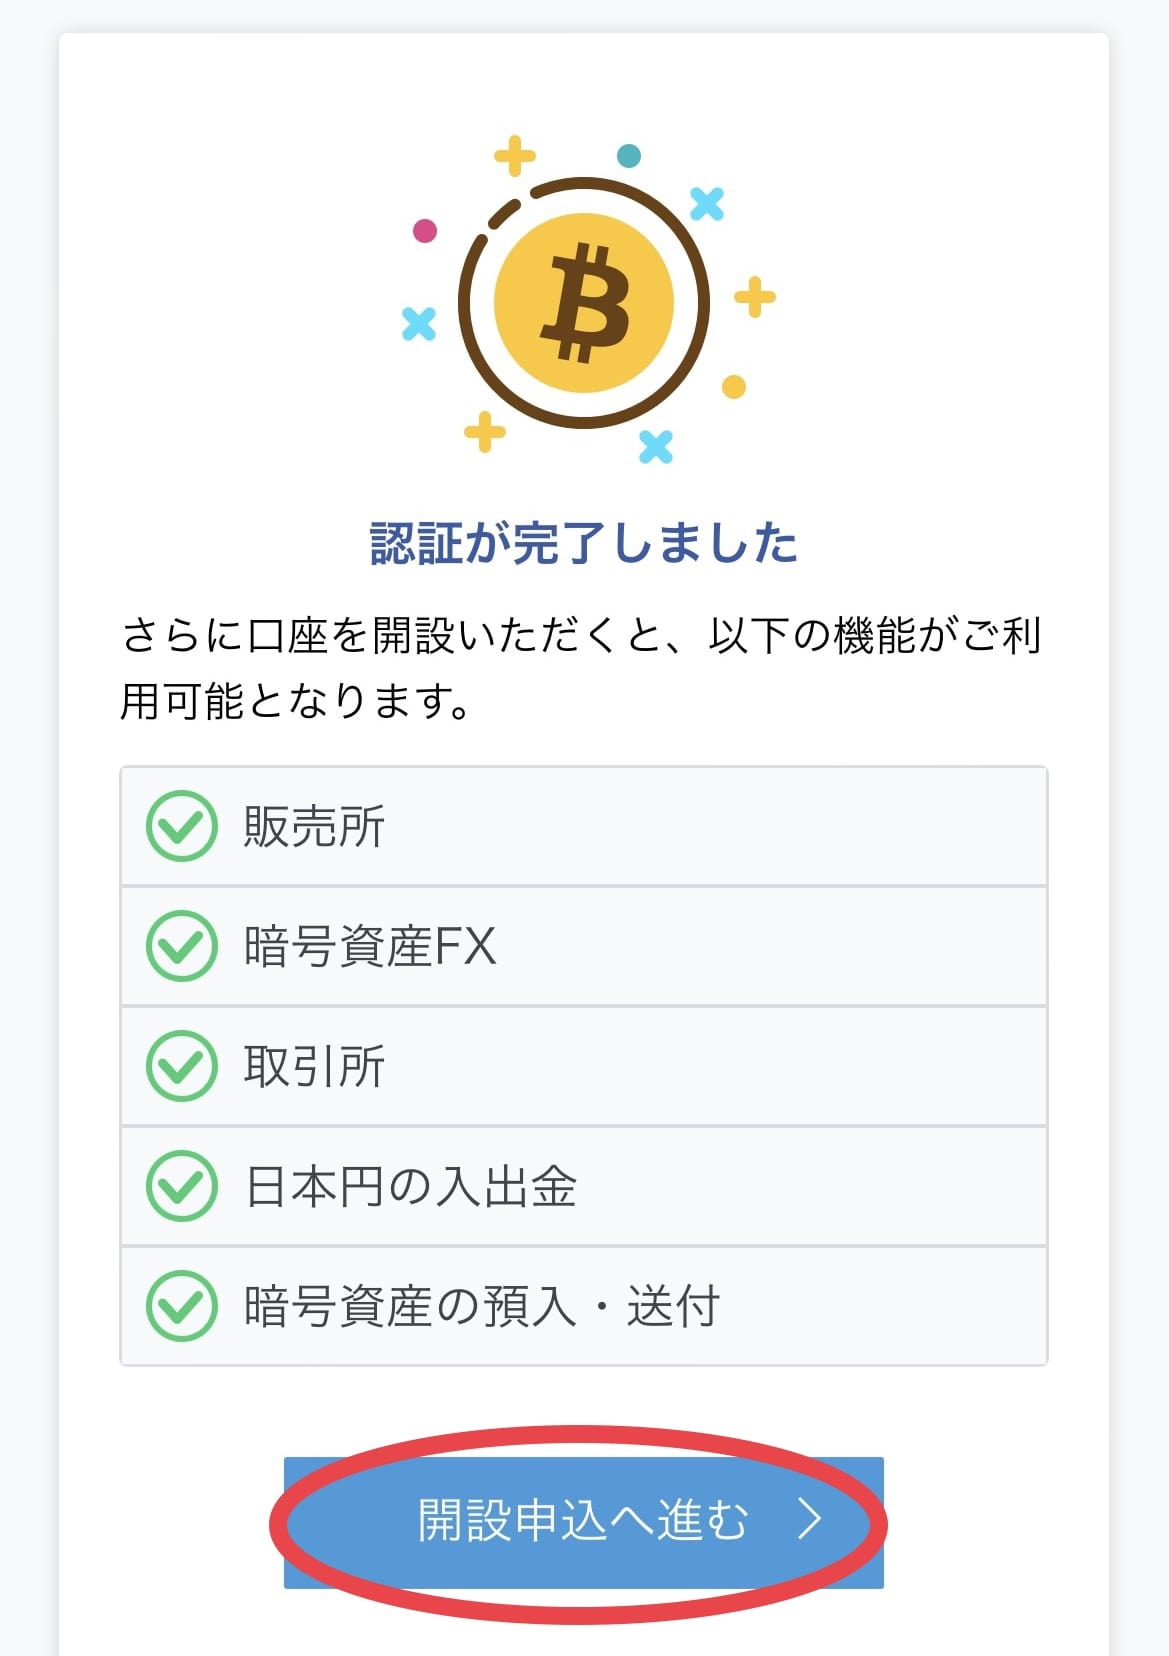1169x1656 pixels.
Task: Click the green checkmark beside 暗号資産FX
Action: coord(181,946)
